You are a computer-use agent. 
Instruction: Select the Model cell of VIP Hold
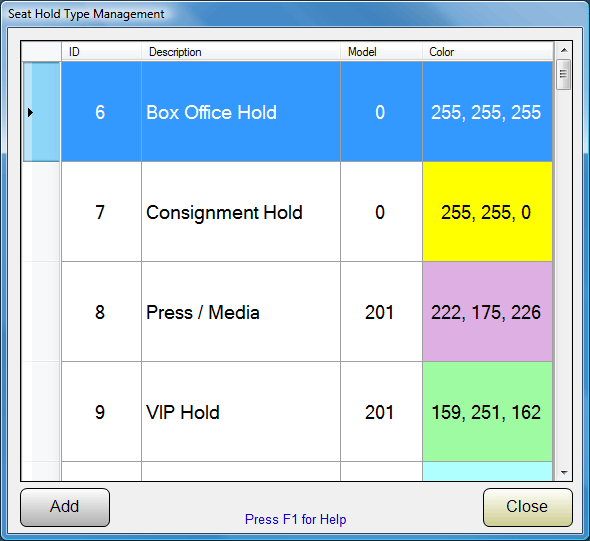[x=381, y=412]
